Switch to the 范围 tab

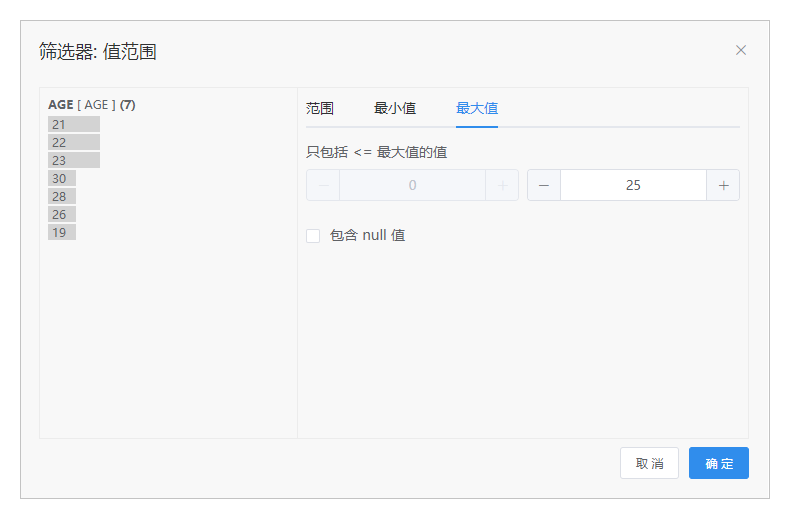tap(319, 108)
